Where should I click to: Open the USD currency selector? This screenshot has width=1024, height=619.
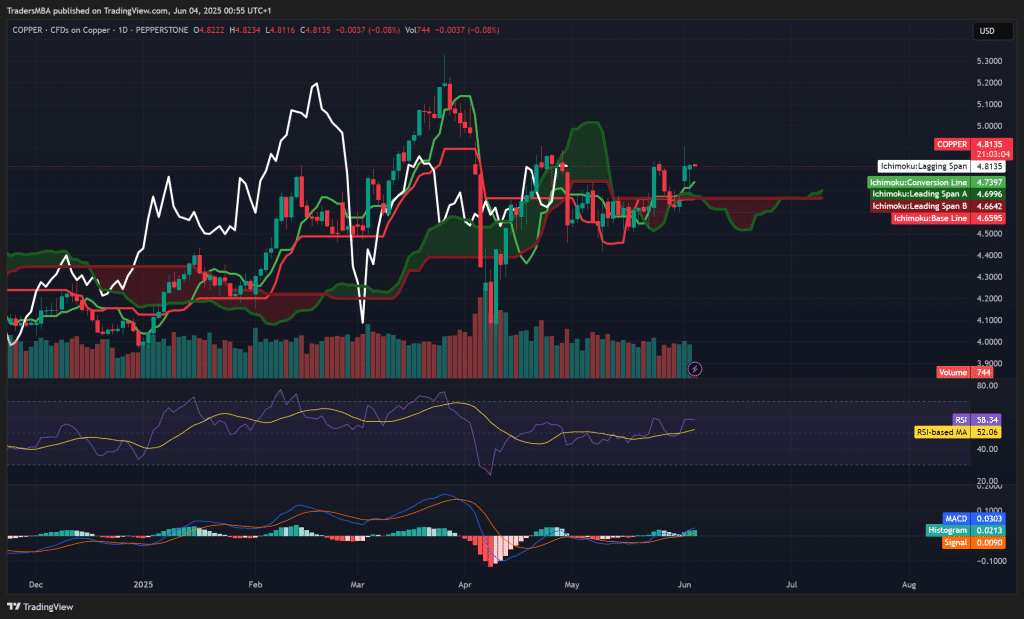[x=986, y=31]
